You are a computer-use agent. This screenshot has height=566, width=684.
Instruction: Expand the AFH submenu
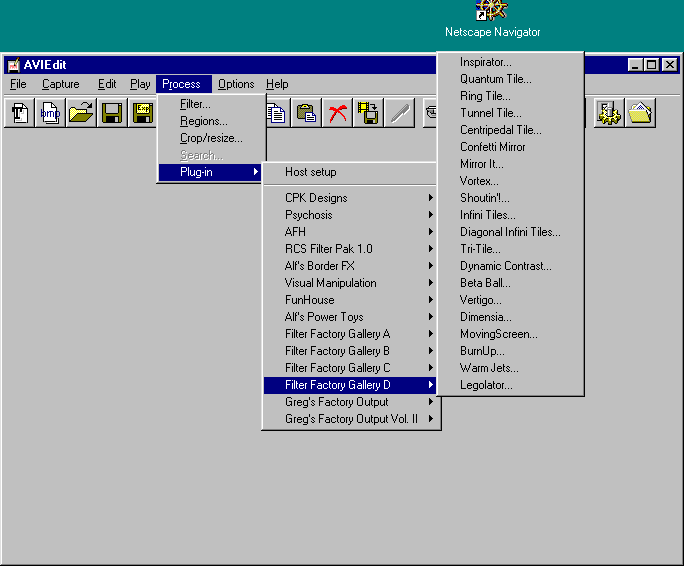351,232
